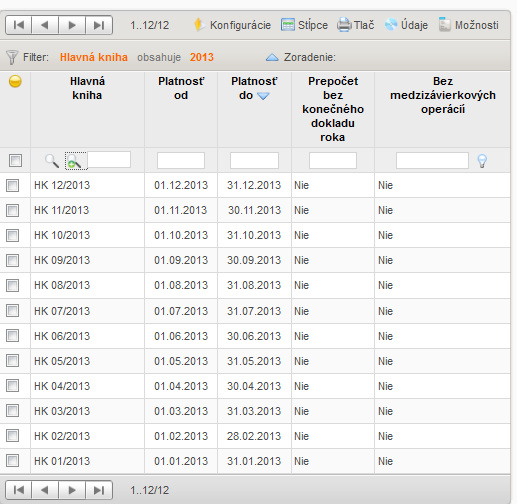
Task: Open the Stĺpce columns settings
Action: (304, 25)
